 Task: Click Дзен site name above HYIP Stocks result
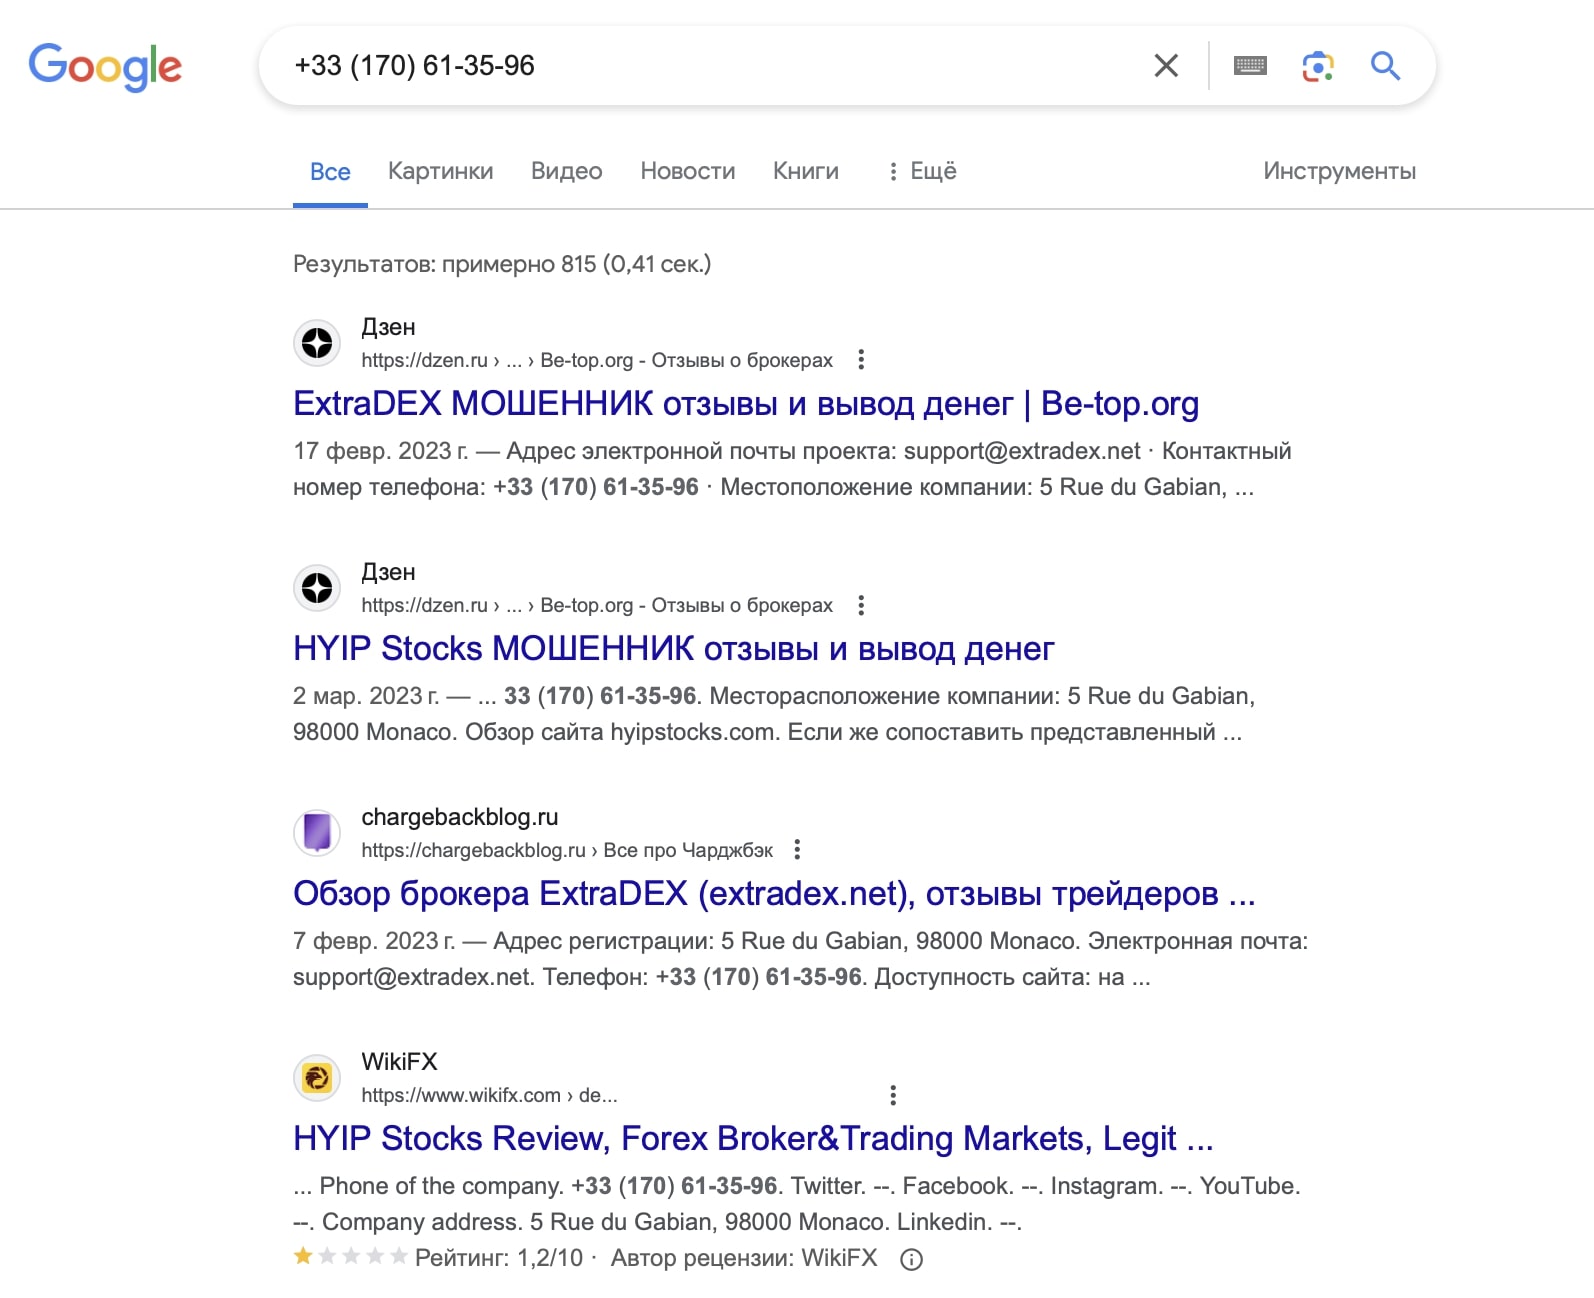(388, 572)
